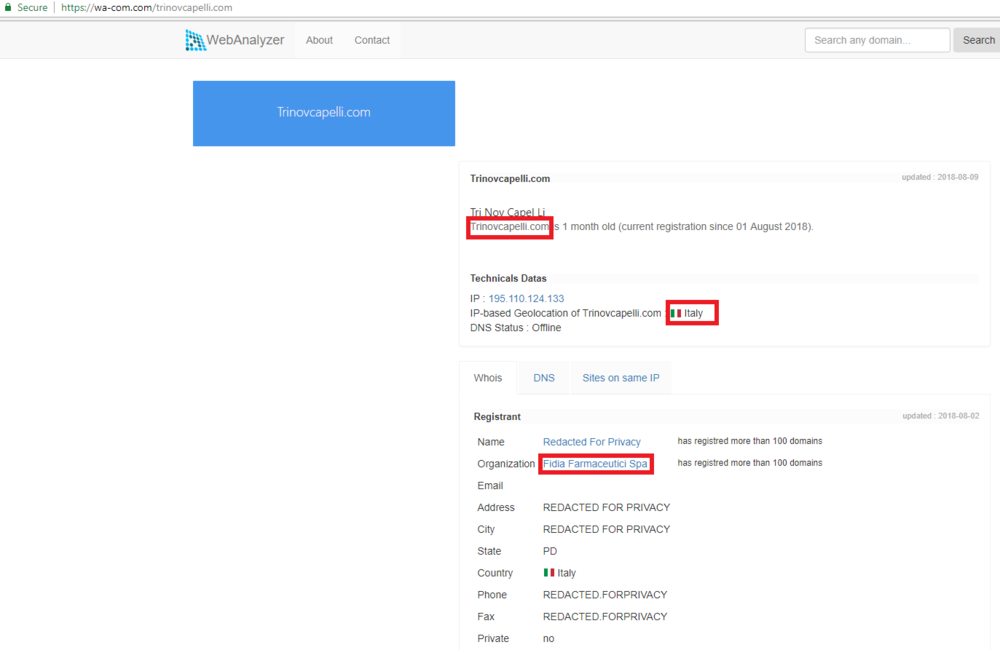This screenshot has width=1000, height=650.
Task: Click the Registrant section heading
Action: point(497,416)
